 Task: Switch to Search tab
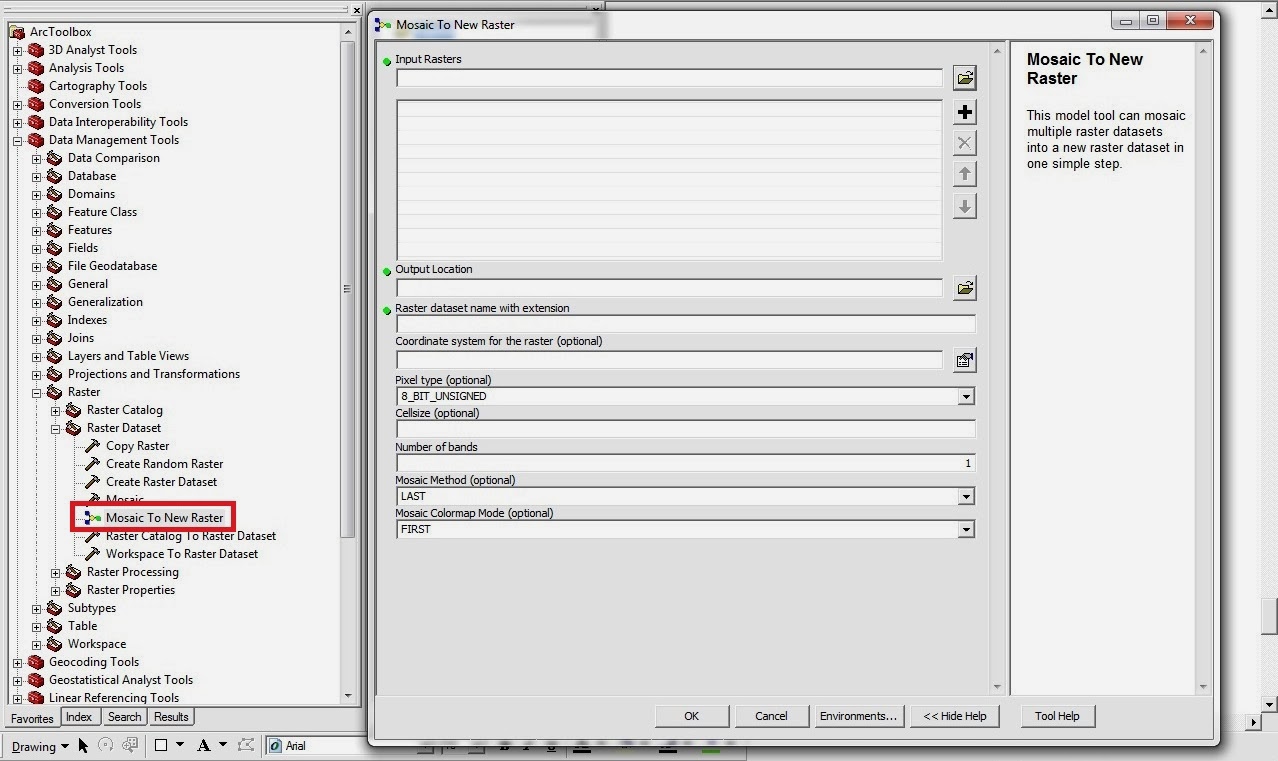click(124, 717)
